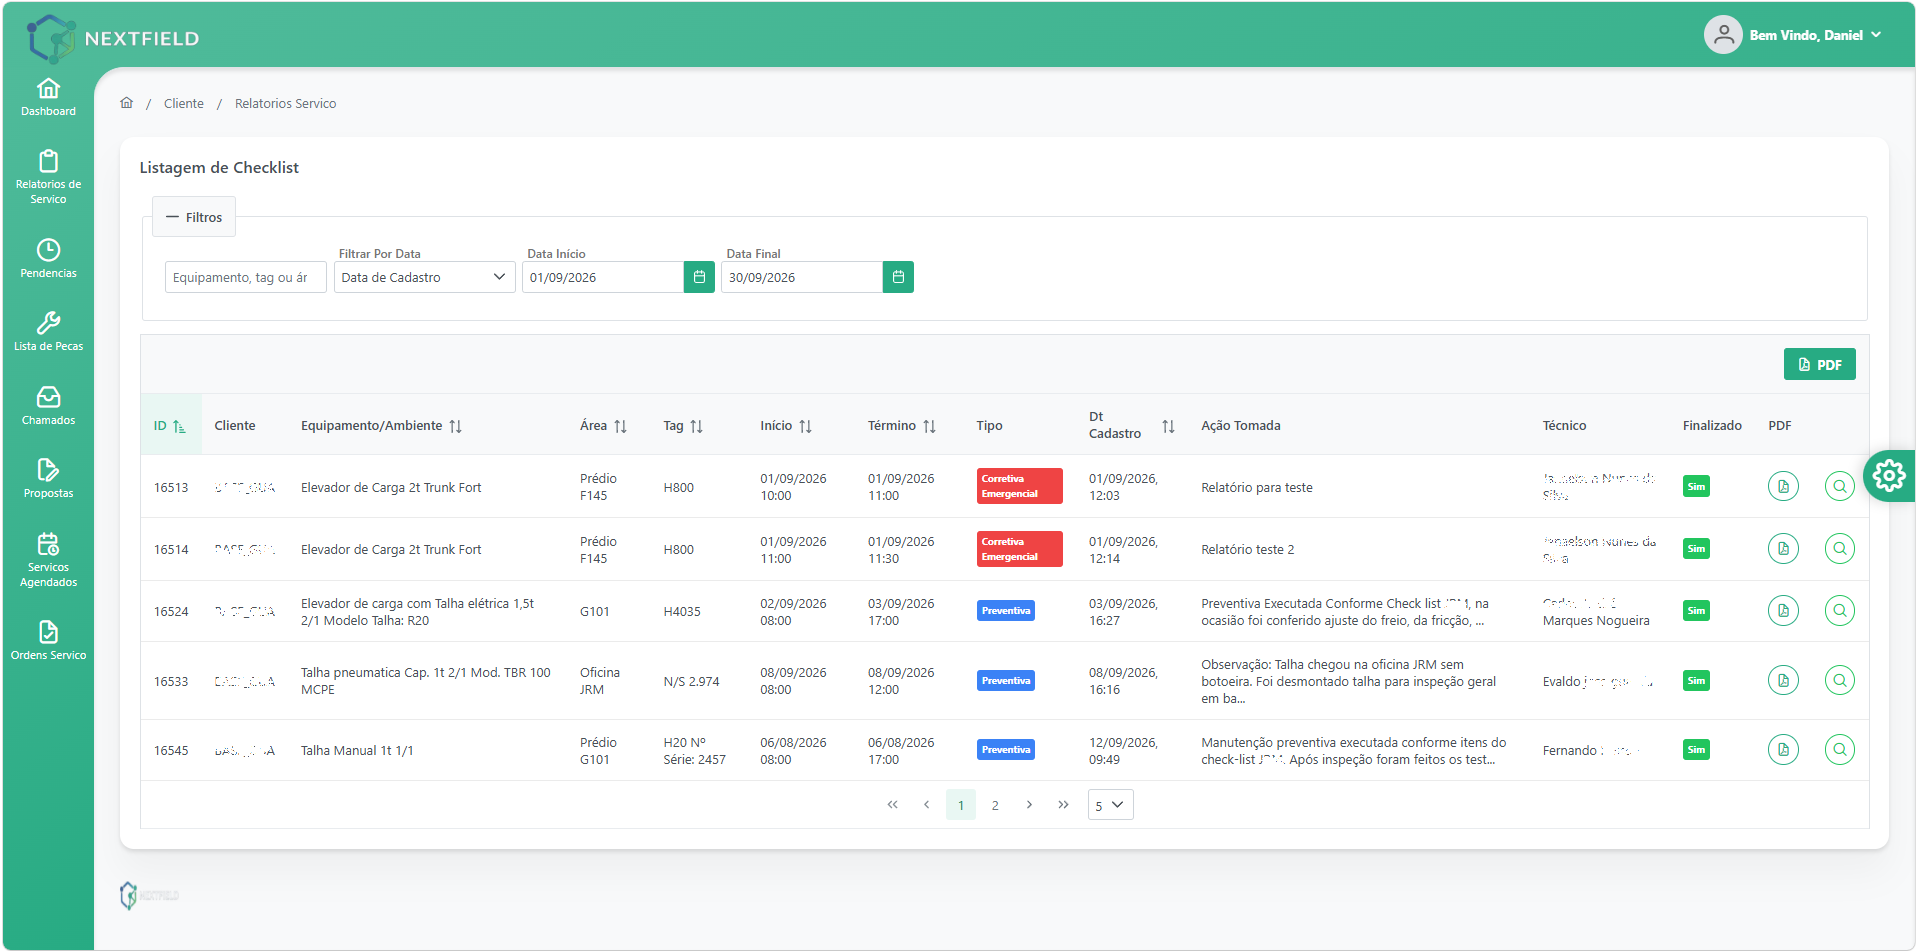View details of report 16533

(x=1839, y=681)
